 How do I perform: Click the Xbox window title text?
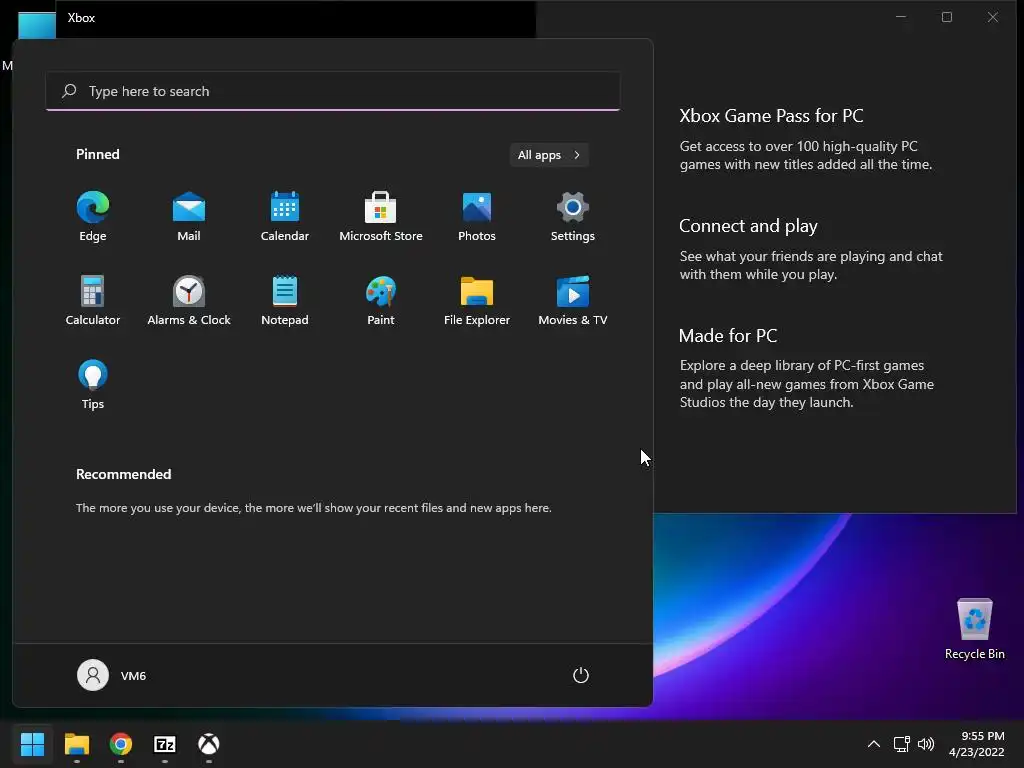pos(81,18)
